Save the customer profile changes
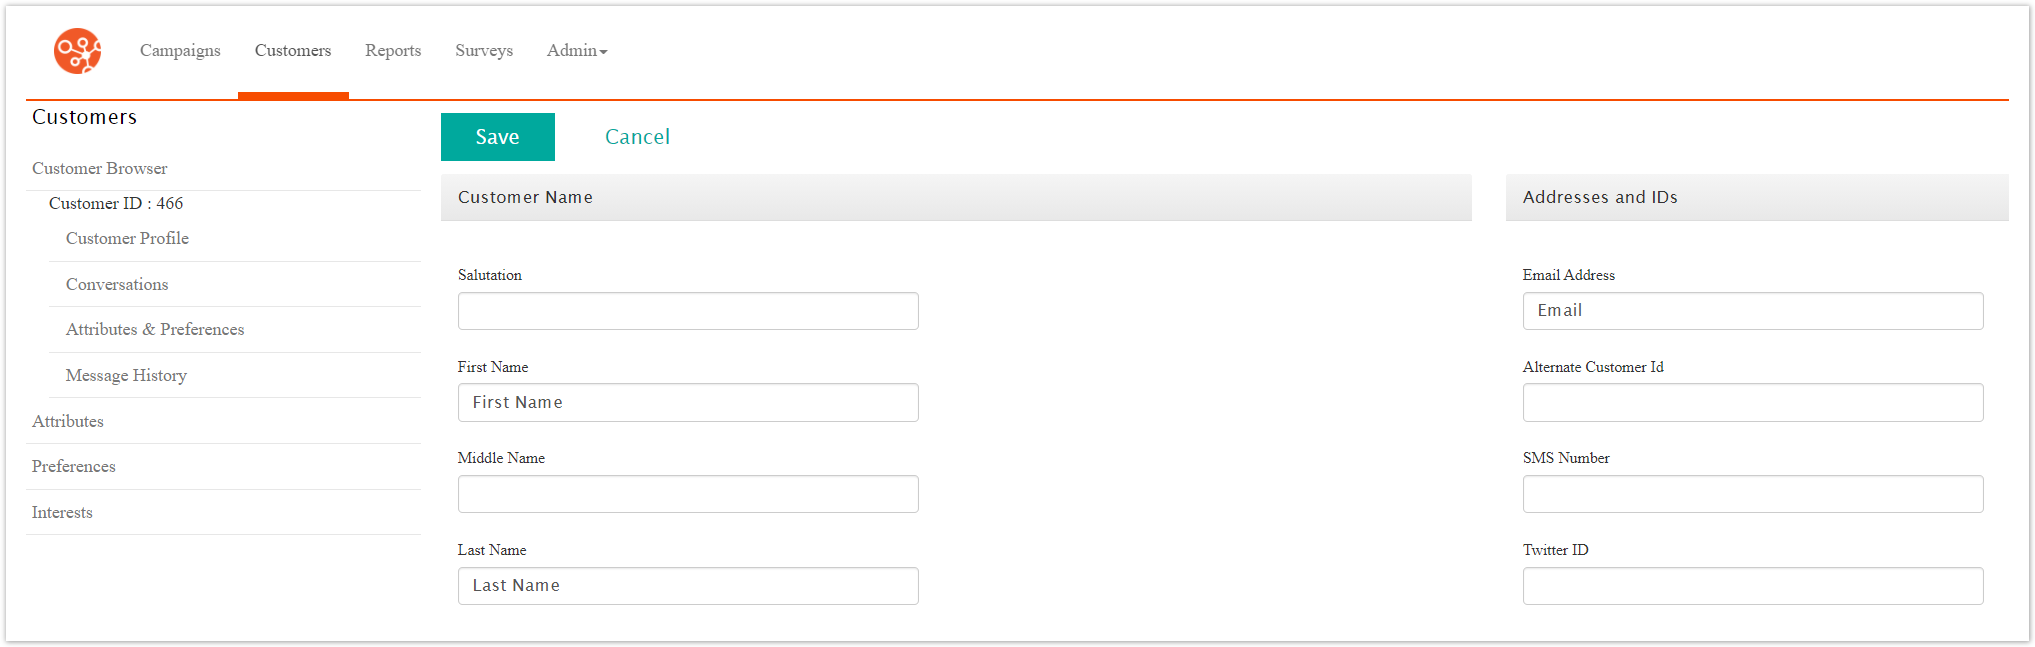 497,136
